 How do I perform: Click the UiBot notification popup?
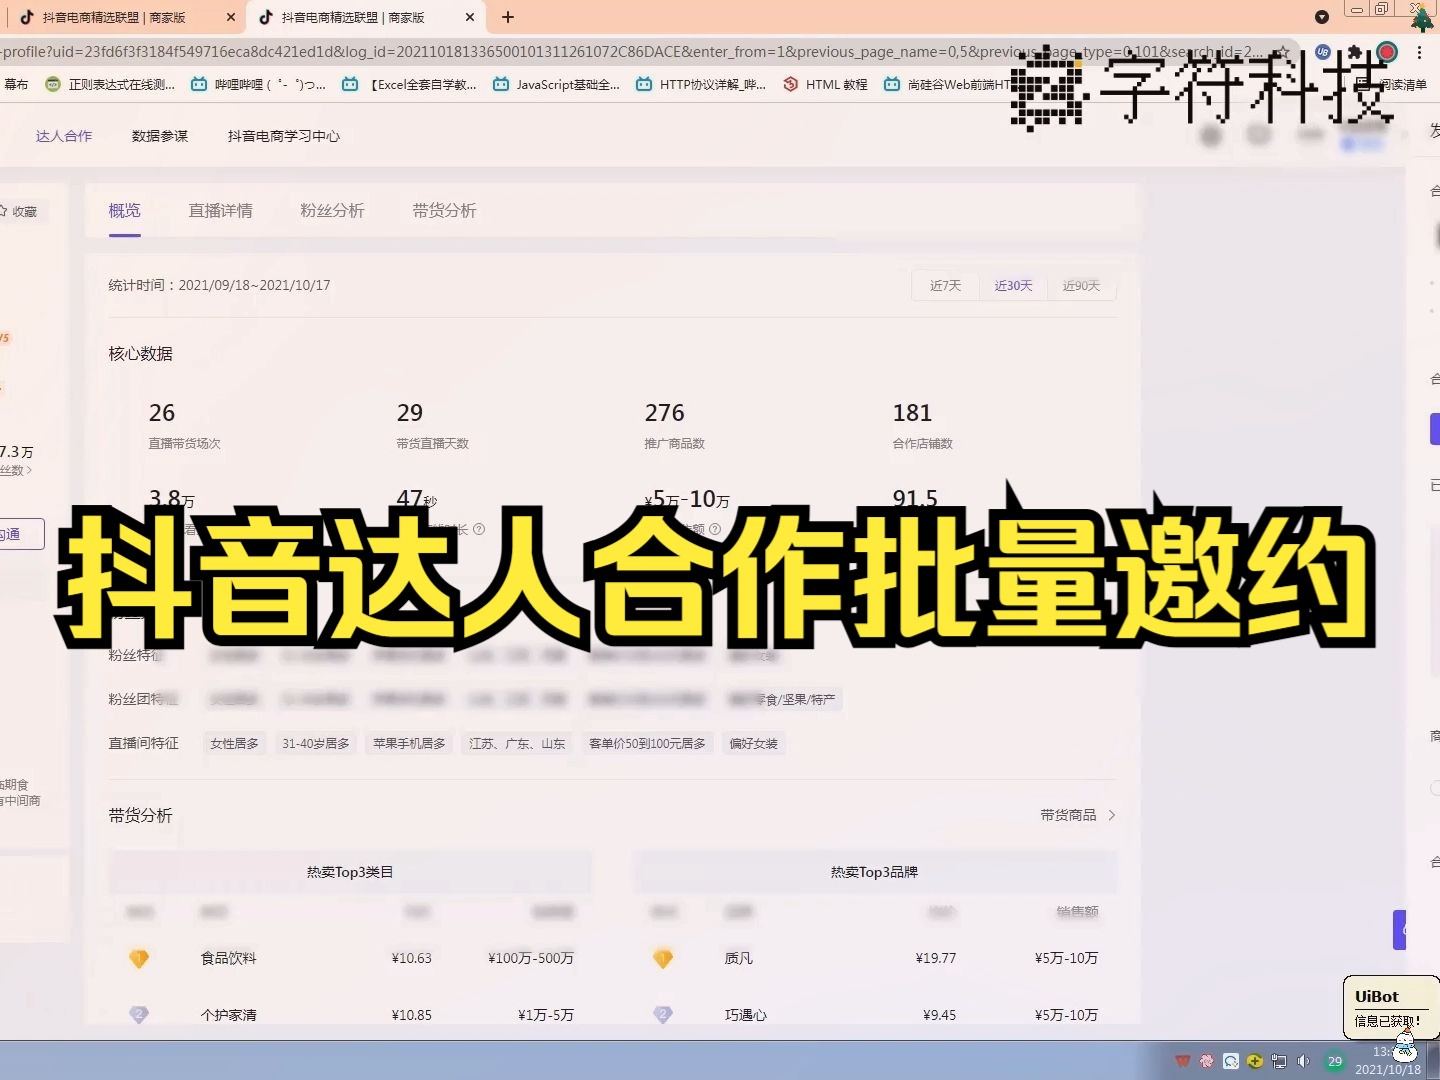point(1390,1008)
